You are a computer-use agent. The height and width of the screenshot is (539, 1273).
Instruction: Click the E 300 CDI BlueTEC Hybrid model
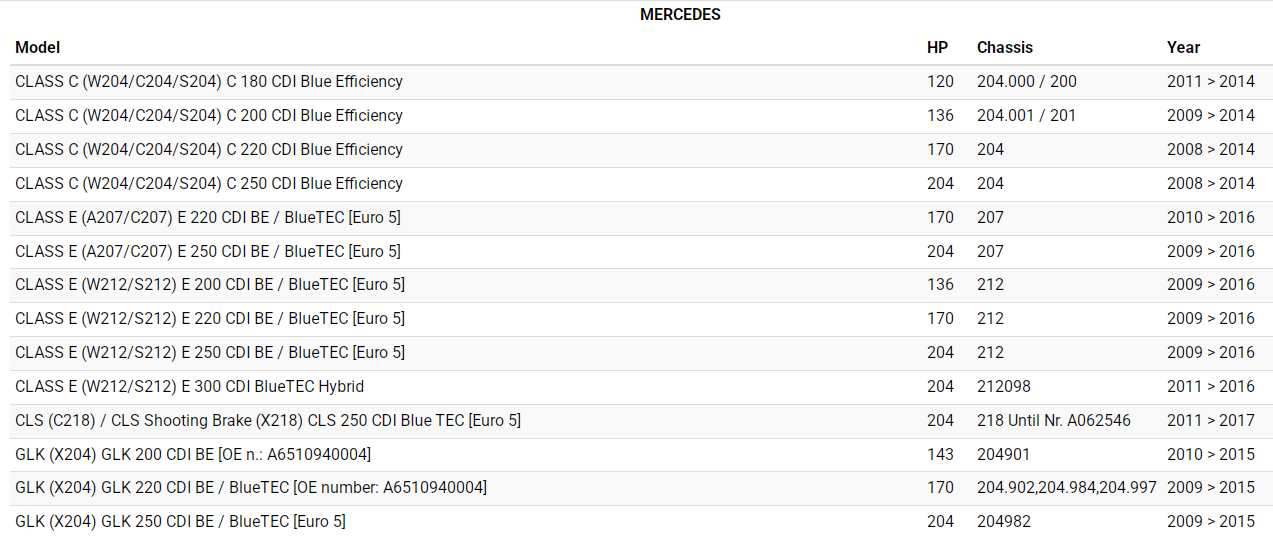(190, 386)
